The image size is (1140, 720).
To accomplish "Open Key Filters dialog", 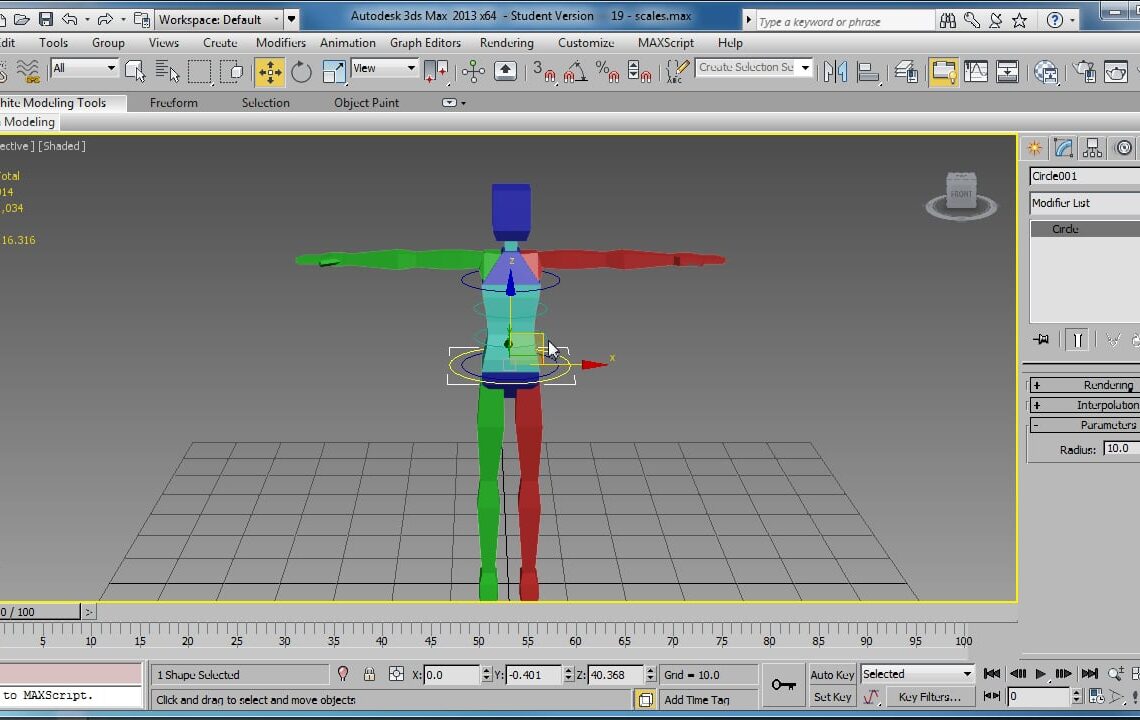I will (930, 697).
